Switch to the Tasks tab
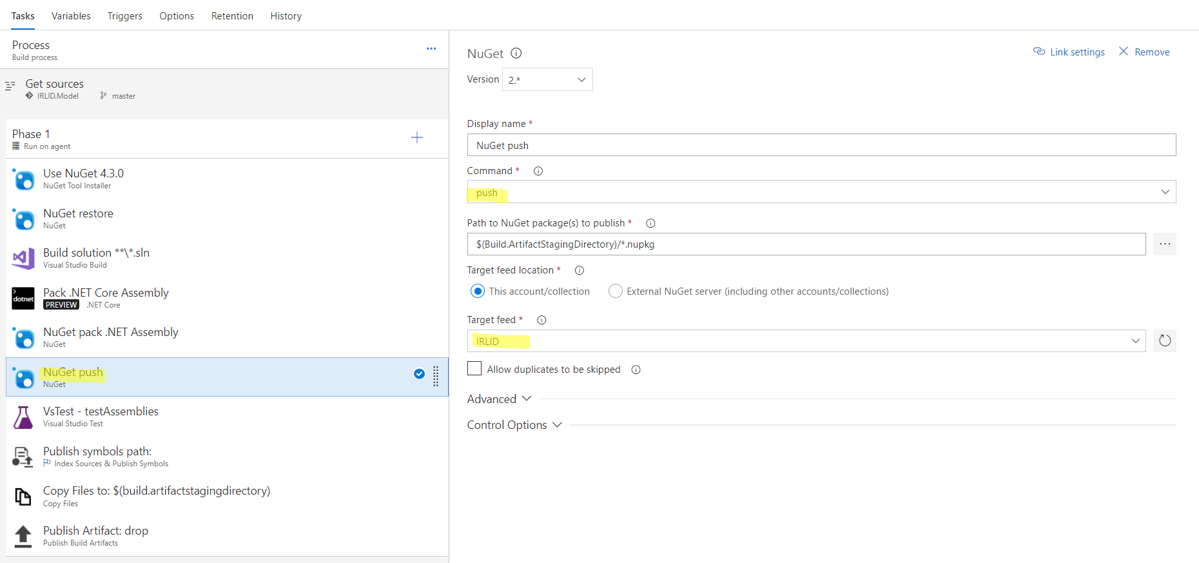The width and height of the screenshot is (1199, 563). point(22,15)
